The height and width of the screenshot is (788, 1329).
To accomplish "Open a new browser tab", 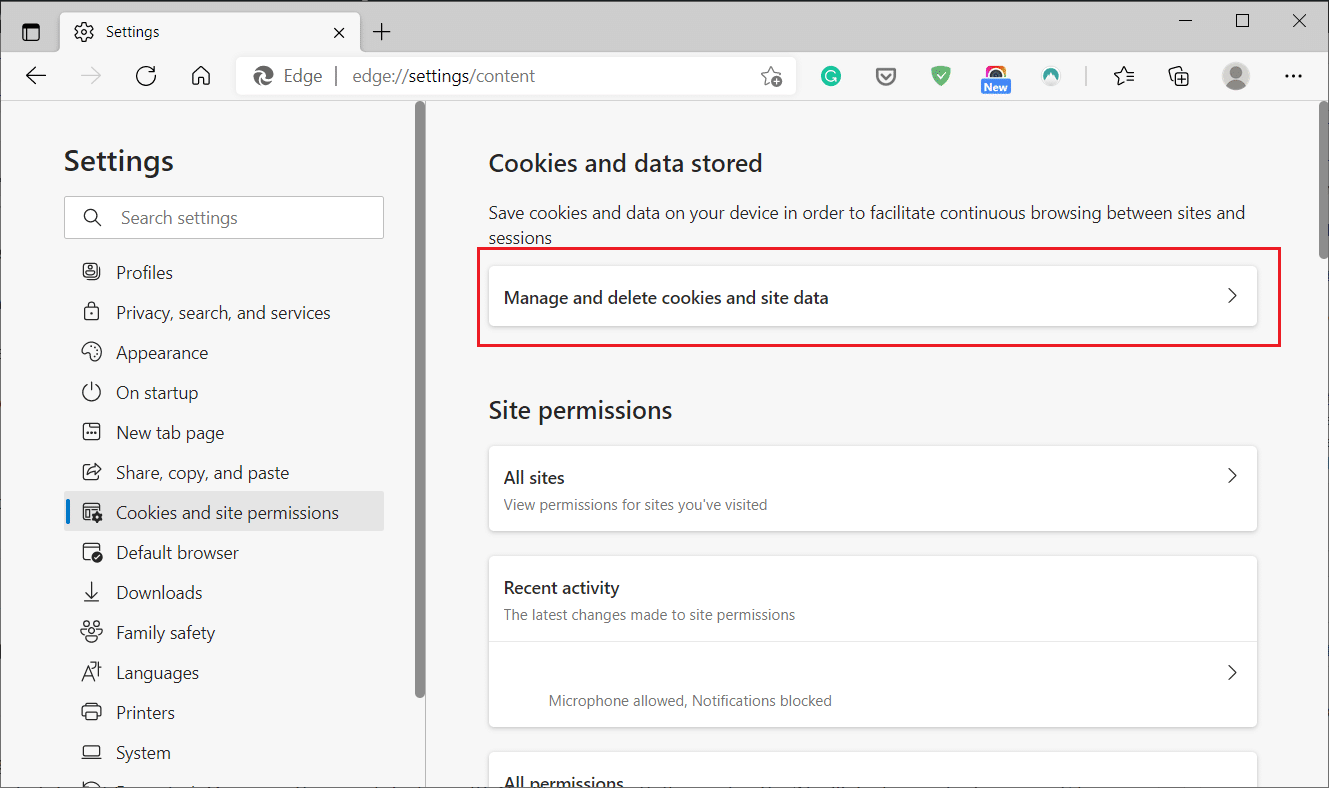I will (x=381, y=31).
